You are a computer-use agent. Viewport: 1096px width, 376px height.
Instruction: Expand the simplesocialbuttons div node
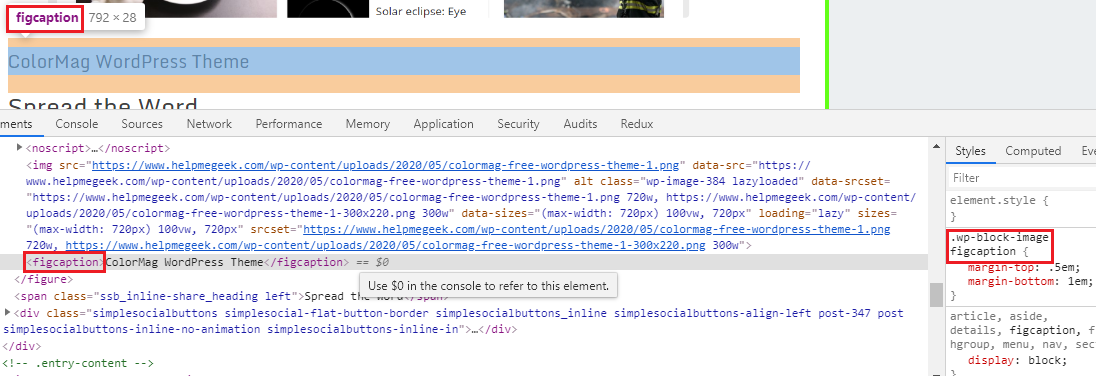tap(8, 312)
